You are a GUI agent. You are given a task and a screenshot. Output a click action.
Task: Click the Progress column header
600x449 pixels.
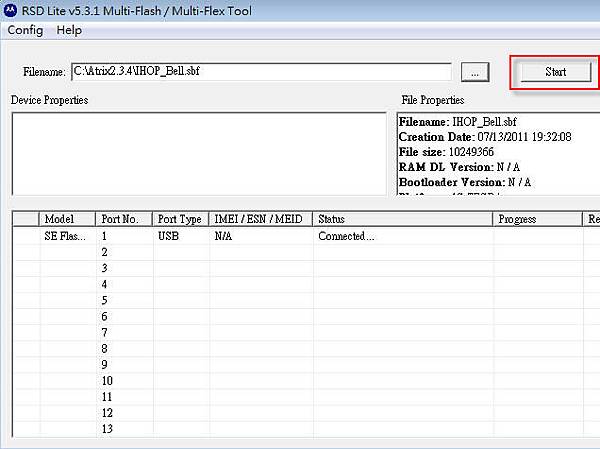click(x=537, y=219)
